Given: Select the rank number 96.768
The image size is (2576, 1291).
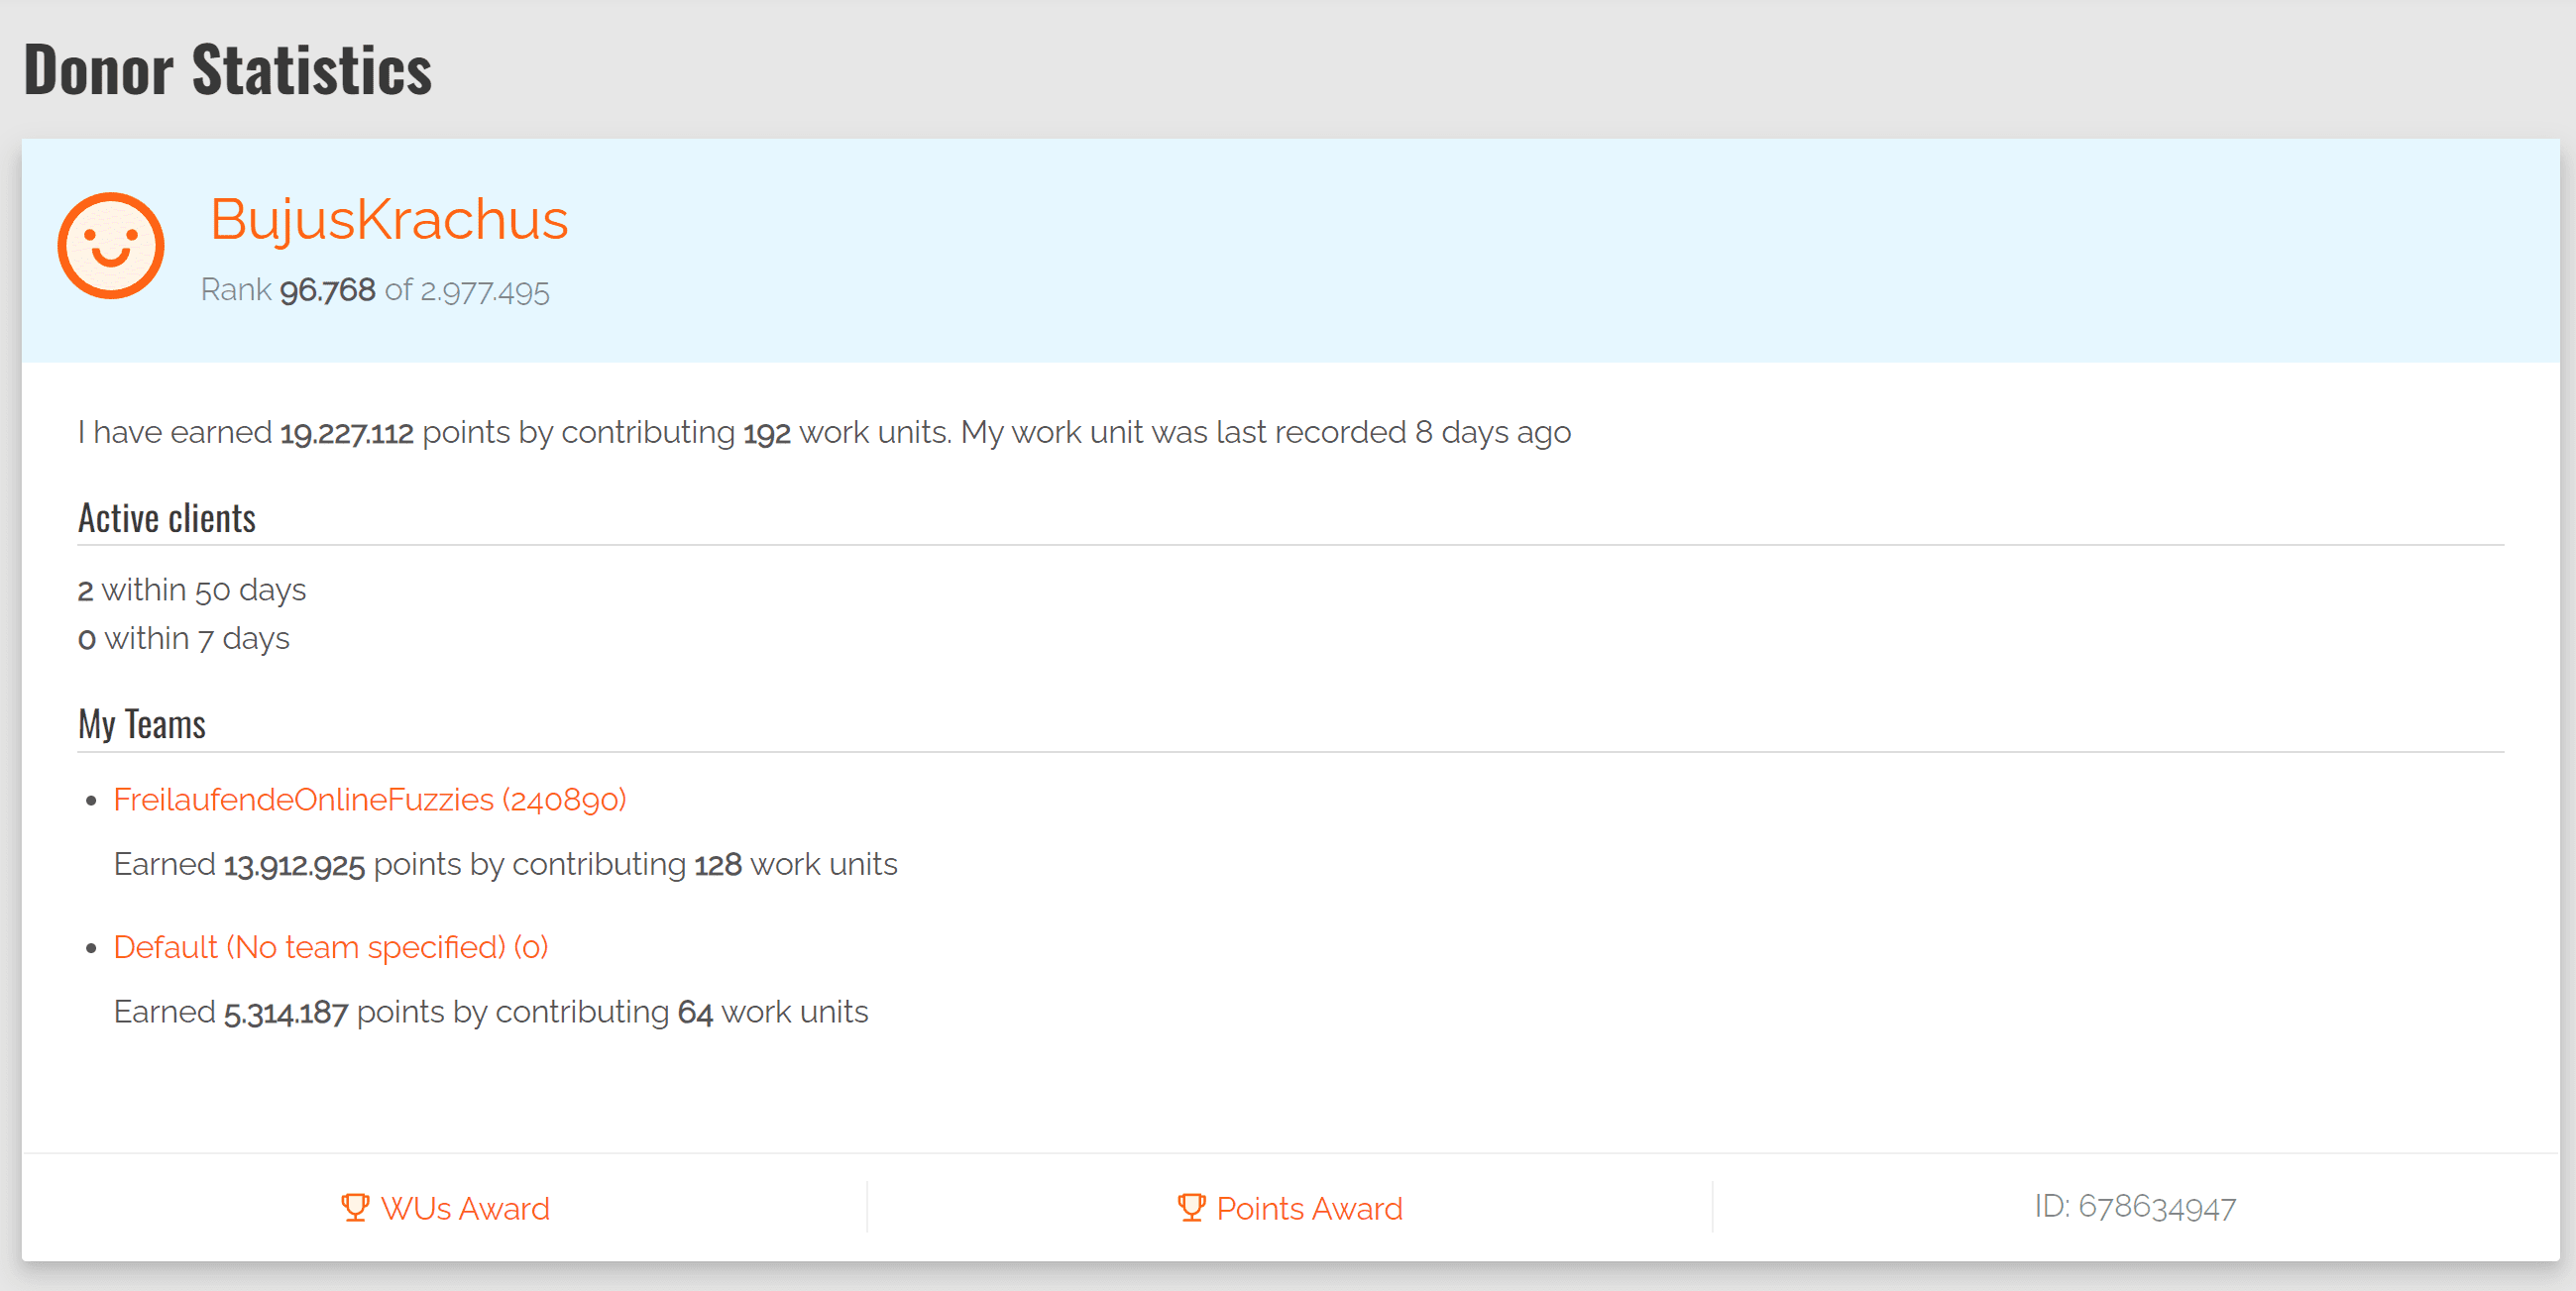Looking at the screenshot, I should pyautogui.click(x=327, y=290).
